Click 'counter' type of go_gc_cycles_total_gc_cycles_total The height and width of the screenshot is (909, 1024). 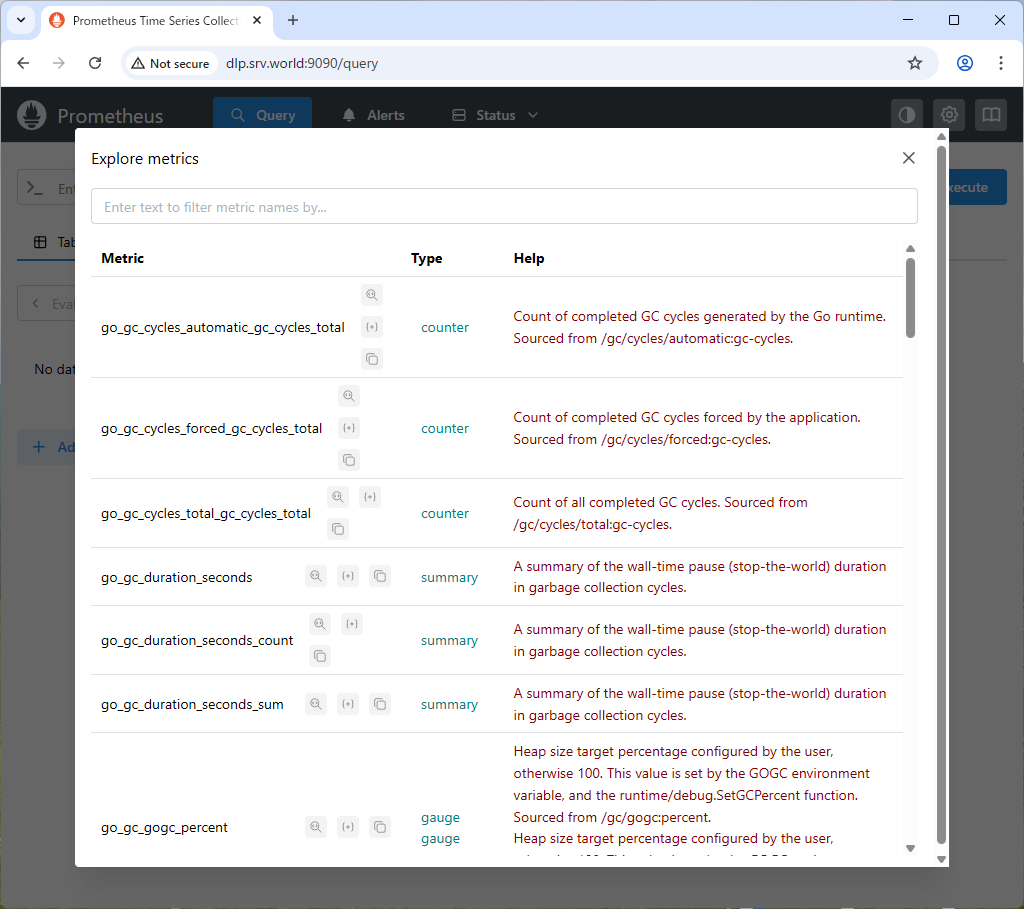(x=445, y=514)
